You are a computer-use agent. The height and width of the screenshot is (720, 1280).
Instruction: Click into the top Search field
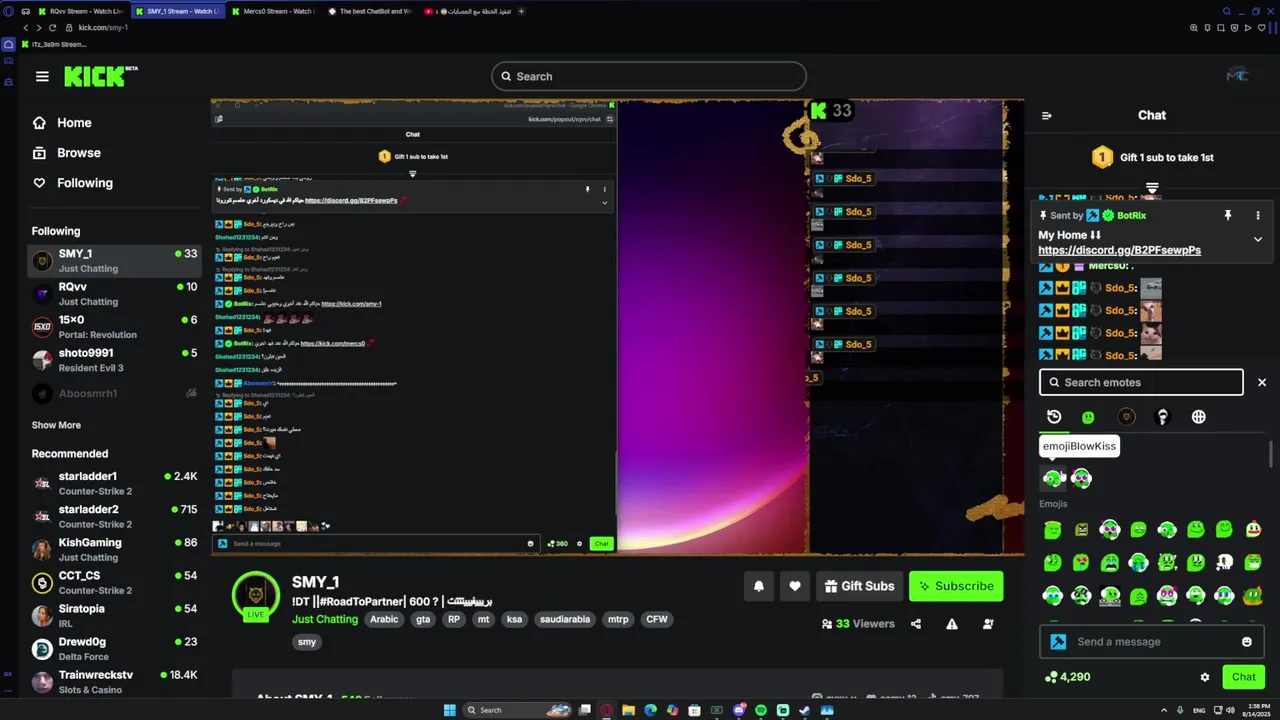(648, 76)
